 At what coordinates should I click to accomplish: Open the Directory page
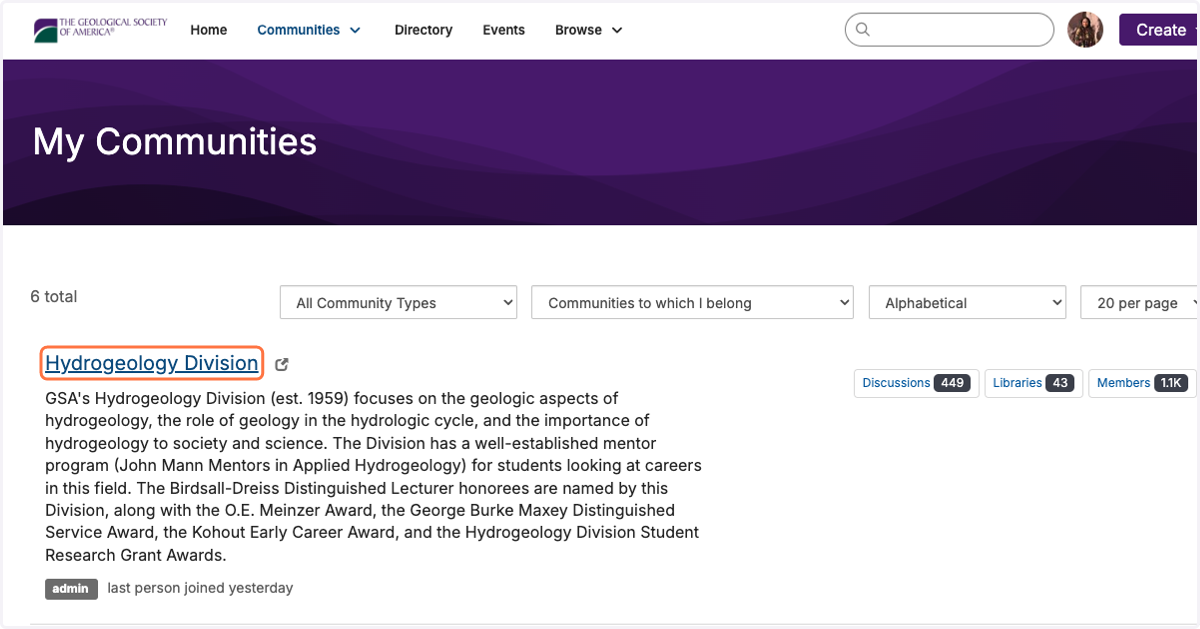tap(423, 30)
